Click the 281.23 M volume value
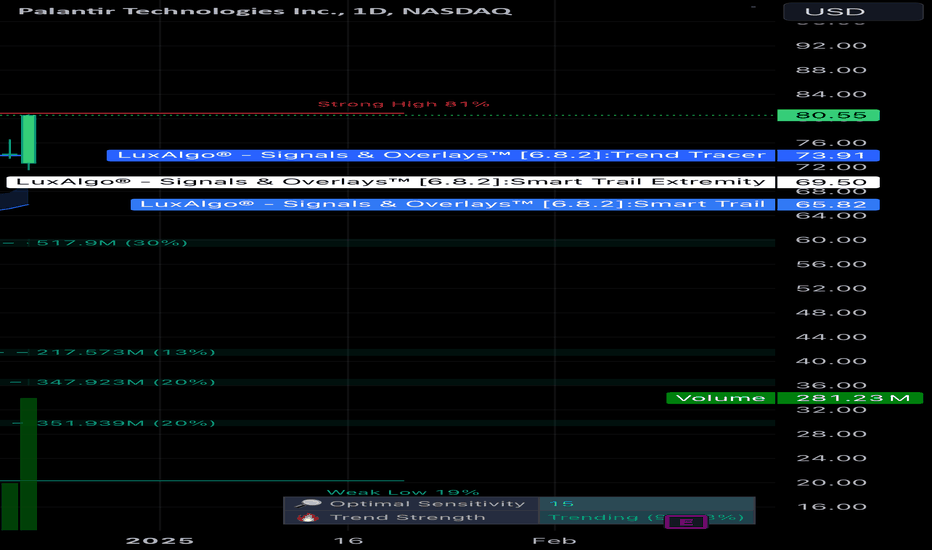Viewport: 932px width, 550px height. click(x=850, y=398)
